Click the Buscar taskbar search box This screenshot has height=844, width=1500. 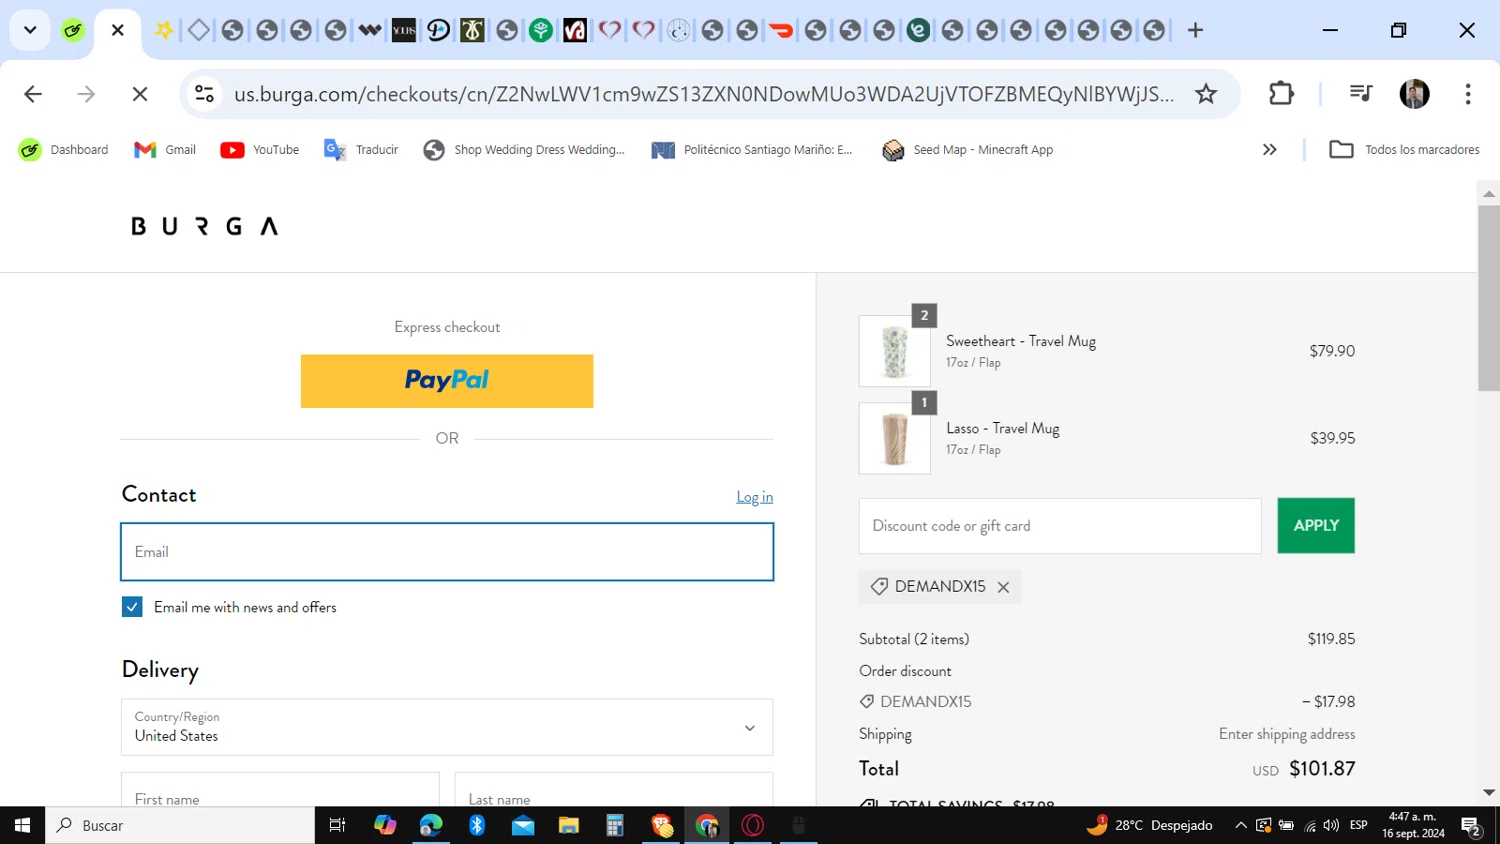(x=180, y=825)
